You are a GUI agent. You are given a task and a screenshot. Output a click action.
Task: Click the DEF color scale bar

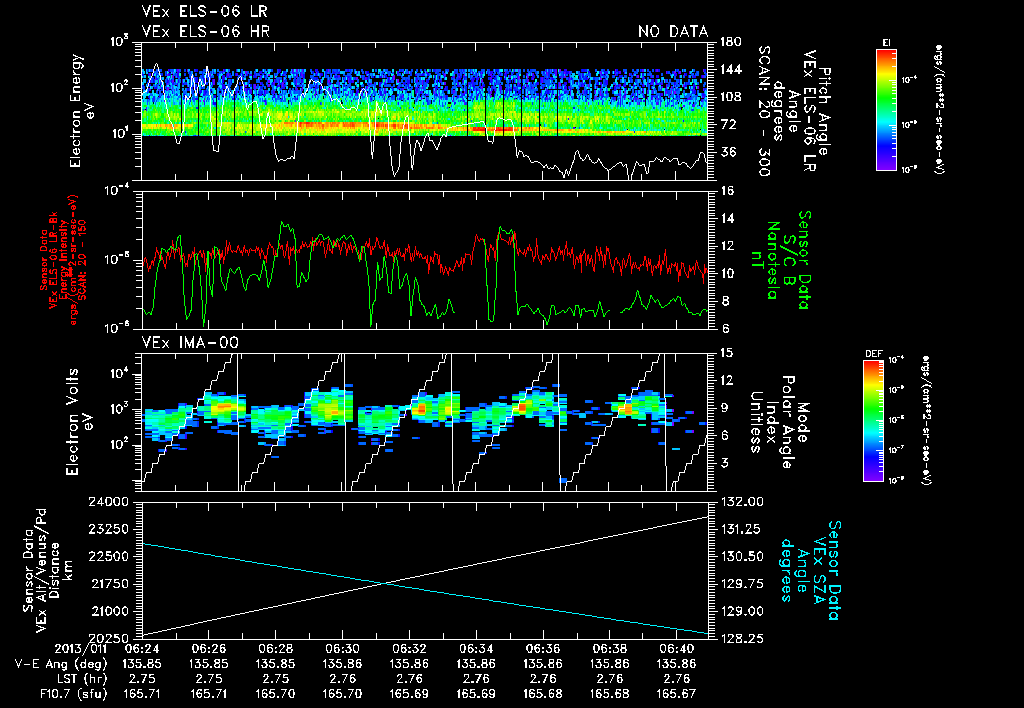(x=873, y=421)
